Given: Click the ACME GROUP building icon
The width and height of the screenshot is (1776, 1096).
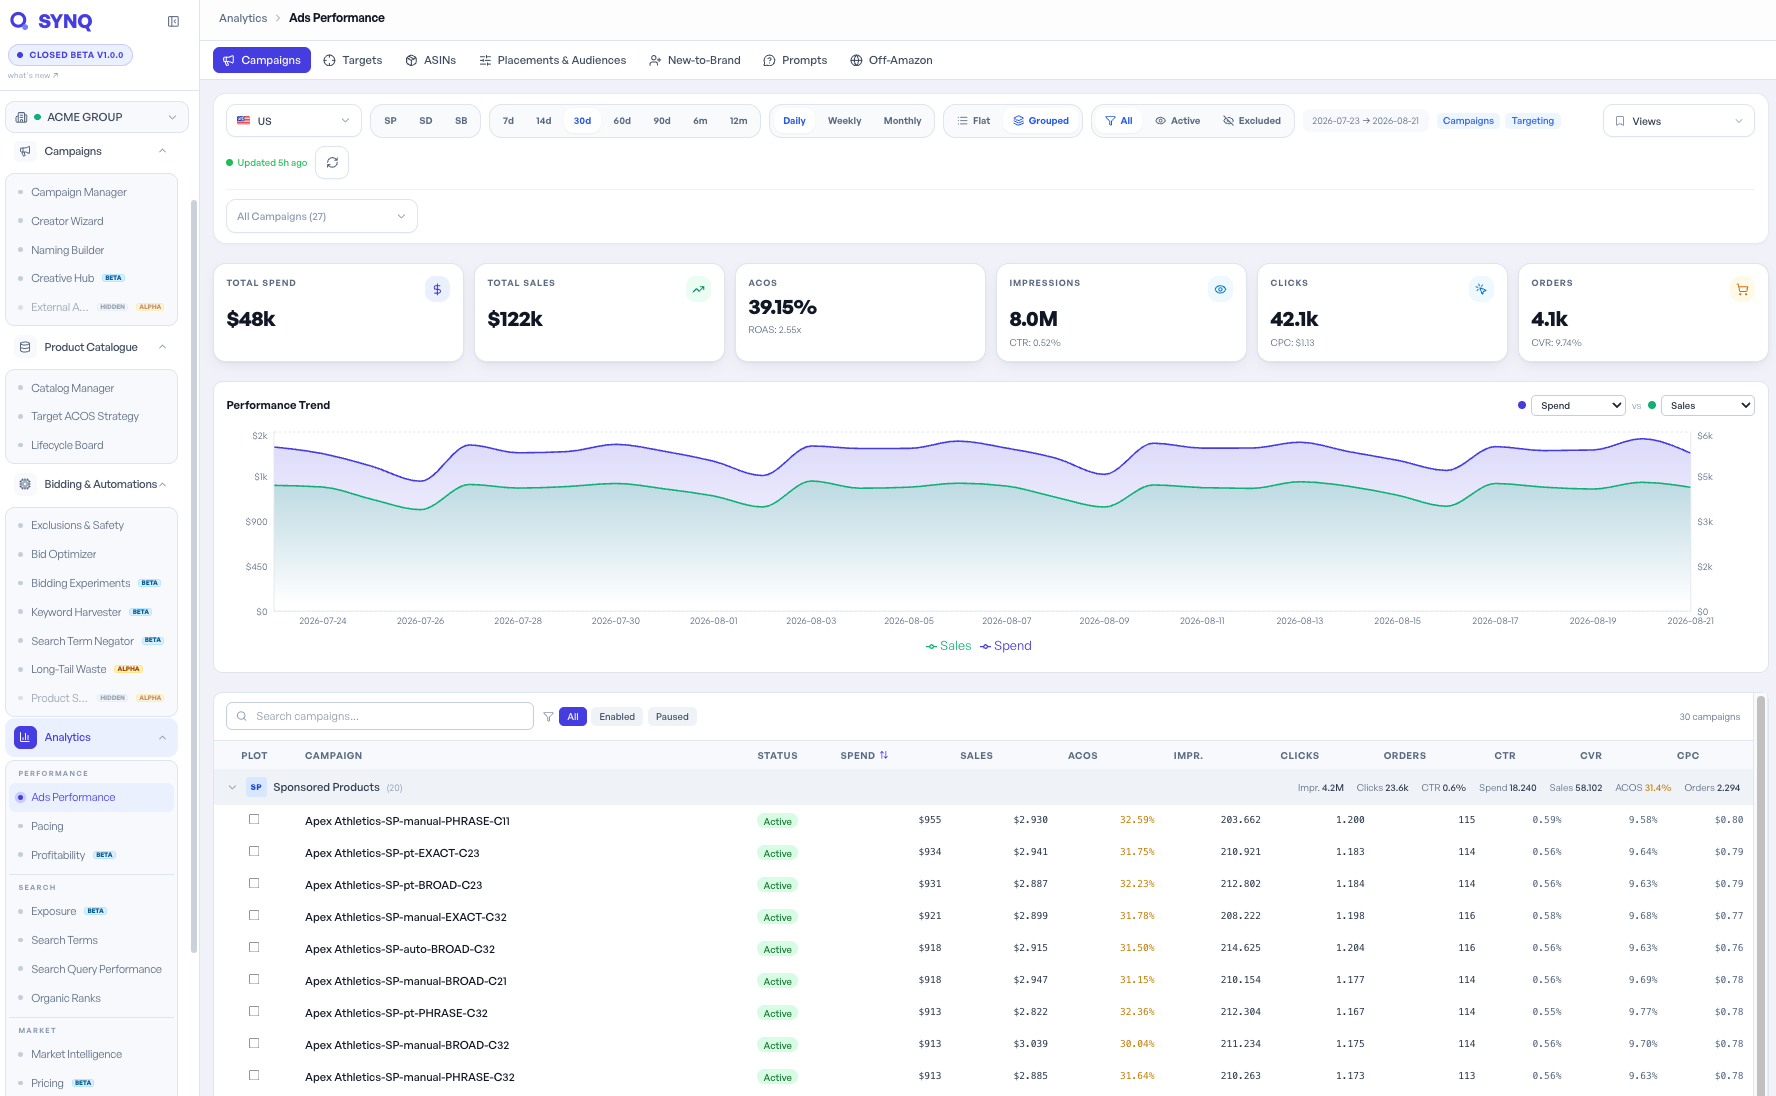Looking at the screenshot, I should (x=22, y=117).
